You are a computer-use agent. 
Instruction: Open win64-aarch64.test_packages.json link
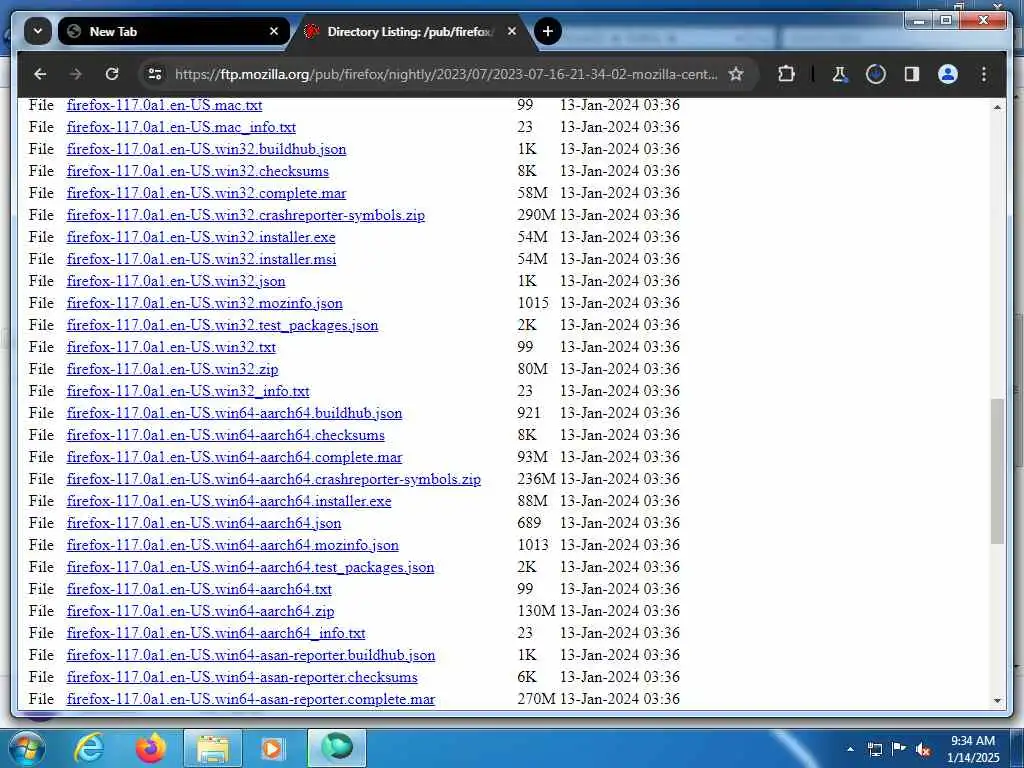tap(250, 567)
